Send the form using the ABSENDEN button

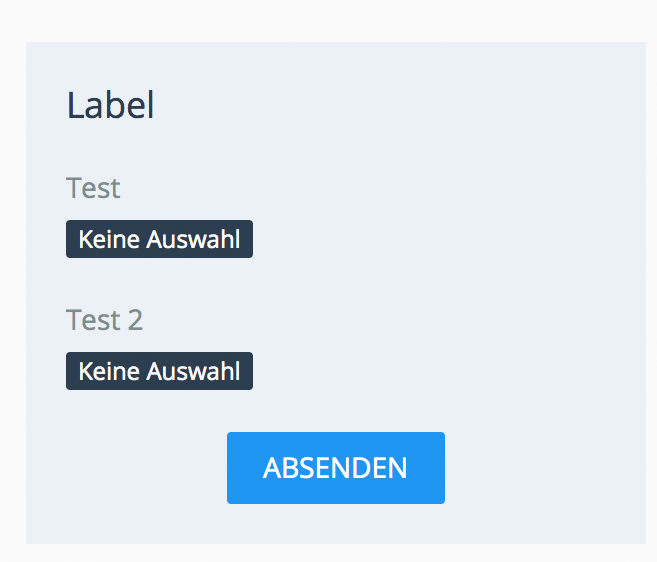click(x=335, y=468)
